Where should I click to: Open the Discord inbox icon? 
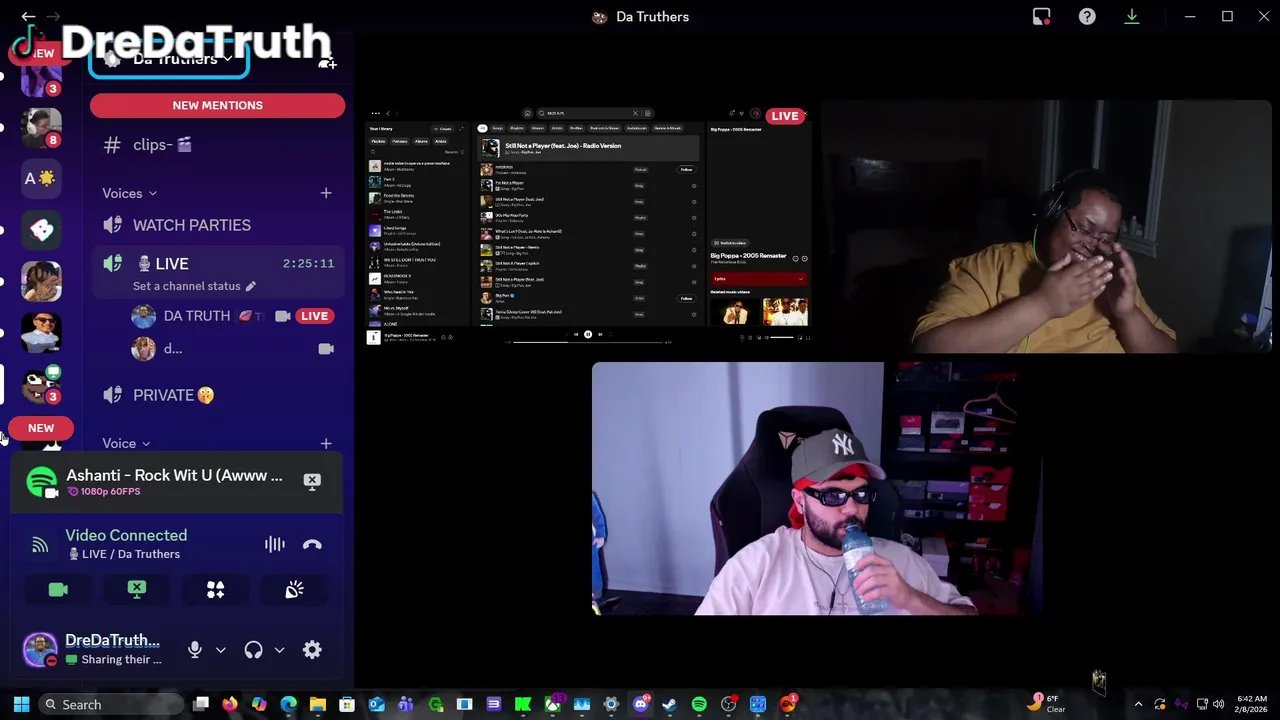[x=1041, y=16]
